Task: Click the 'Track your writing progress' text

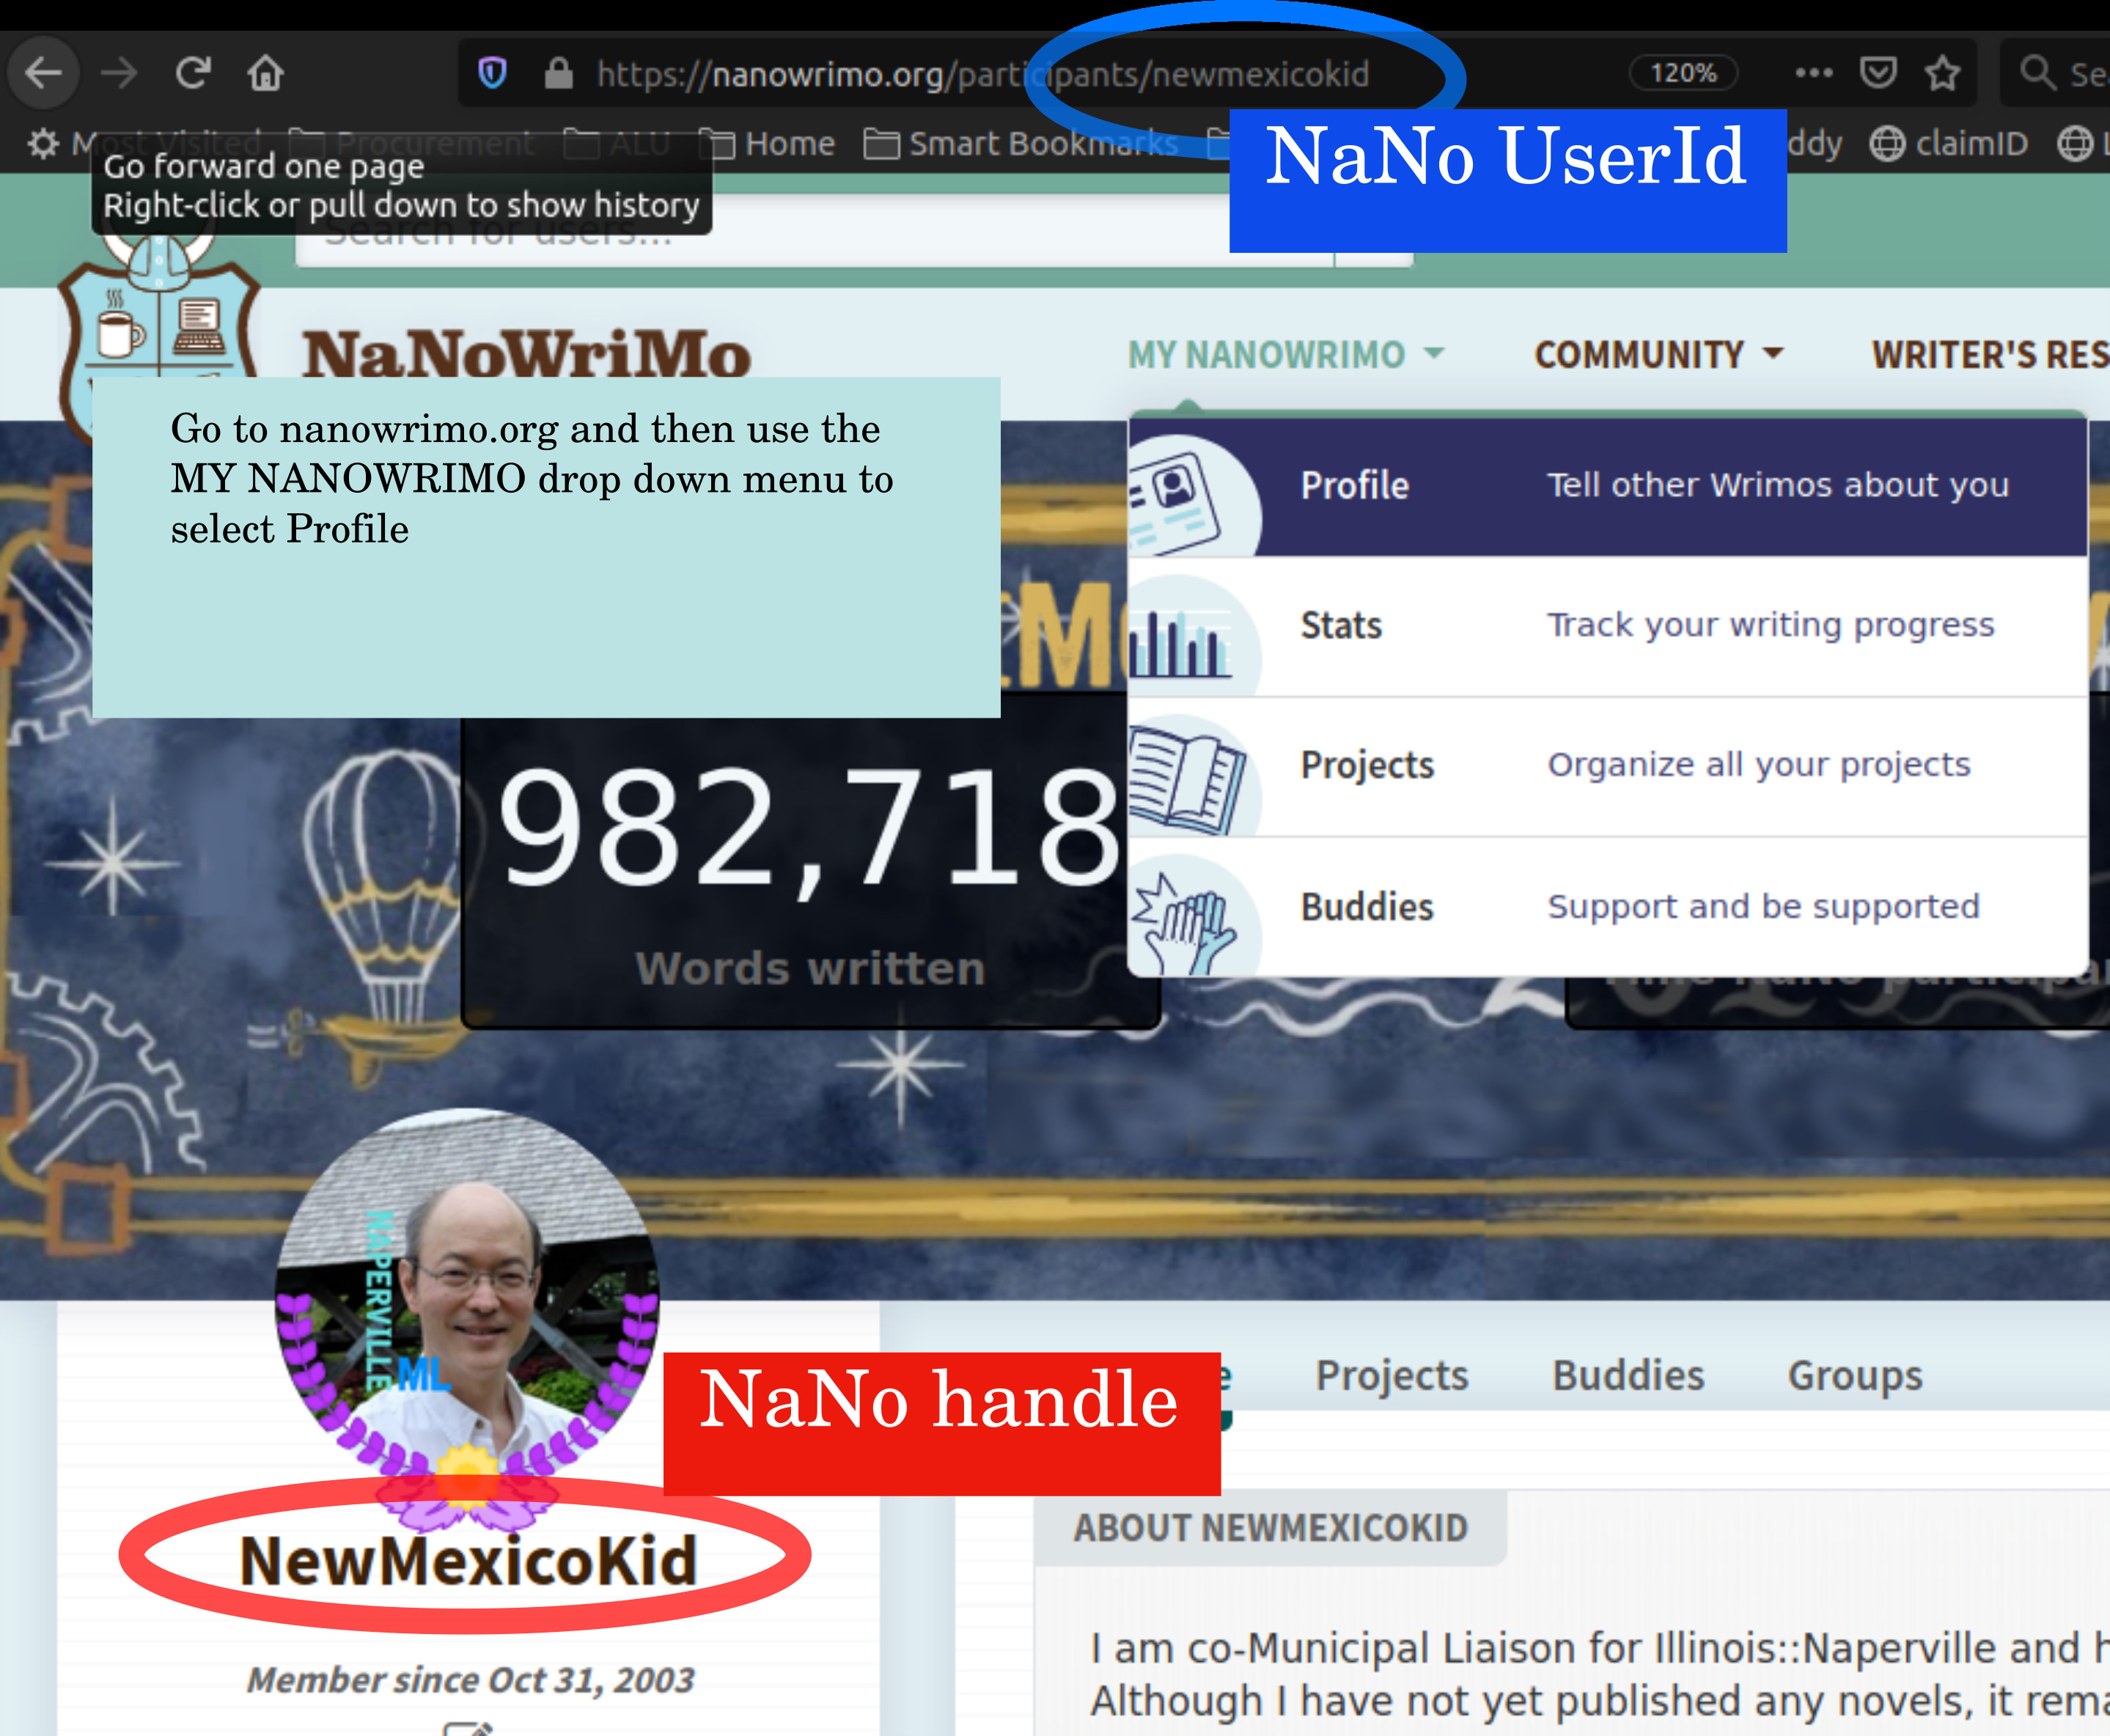Action: [x=1771, y=625]
